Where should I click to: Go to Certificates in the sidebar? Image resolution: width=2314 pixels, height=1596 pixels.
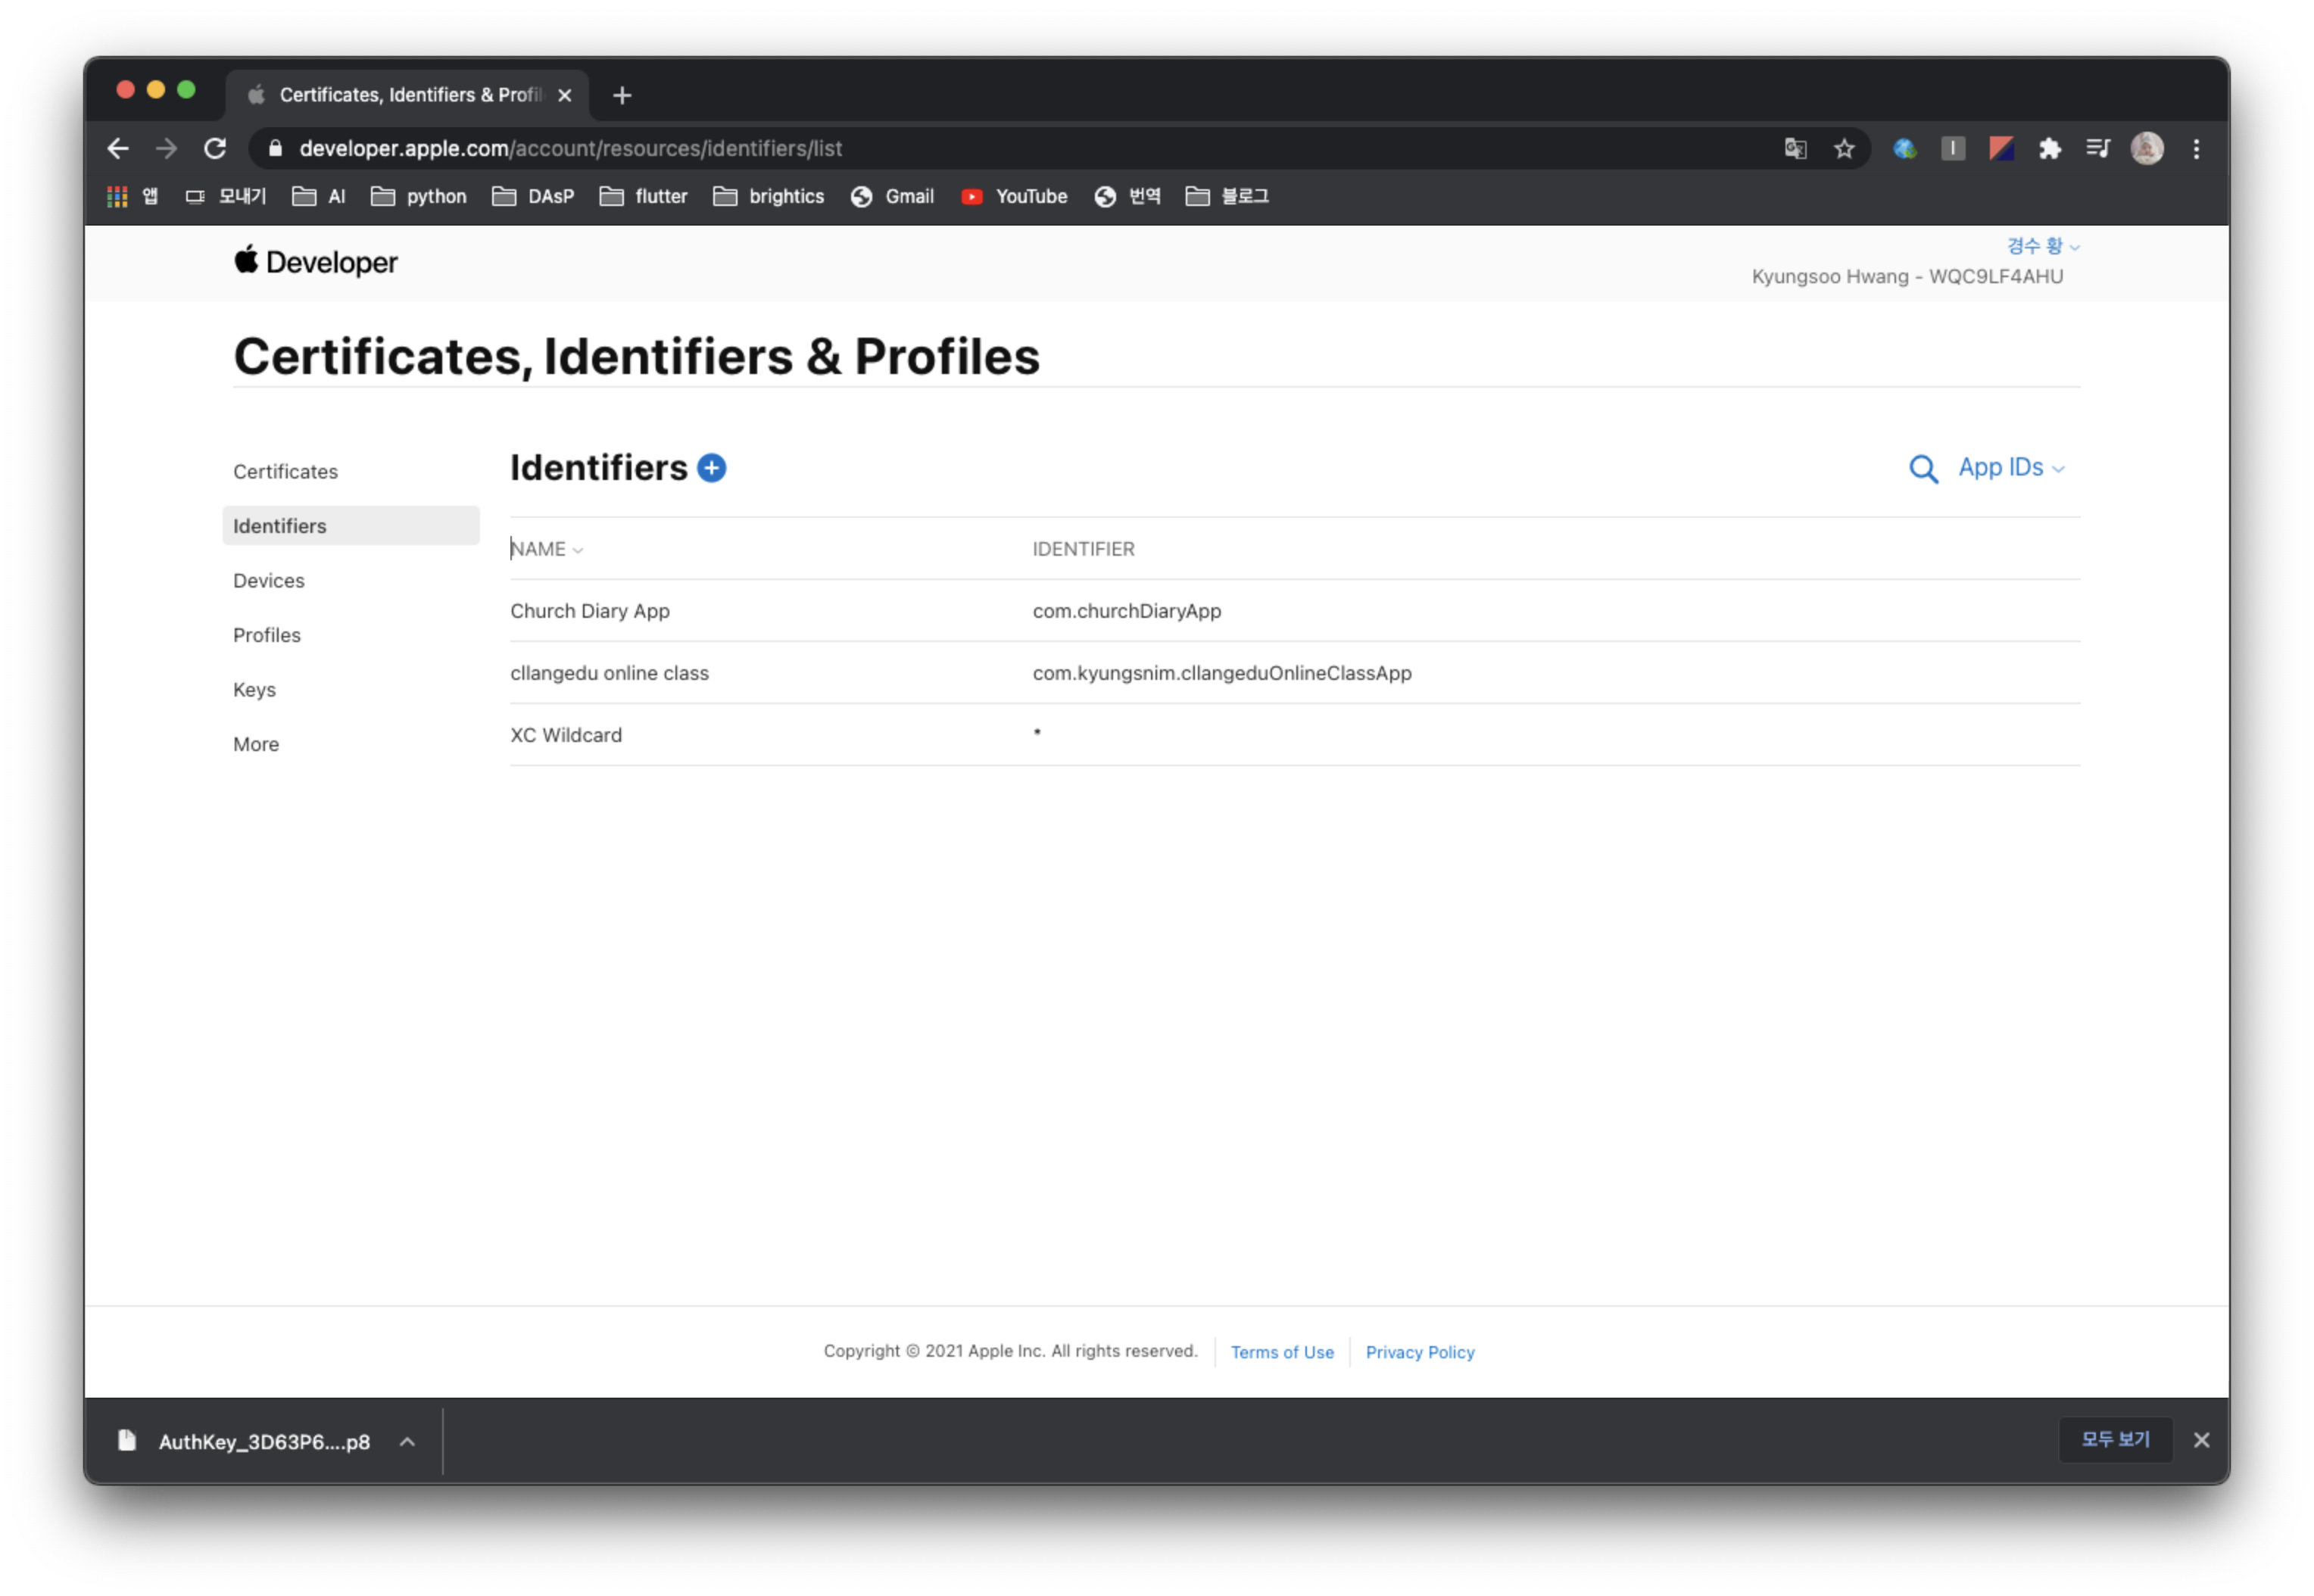coord(285,471)
